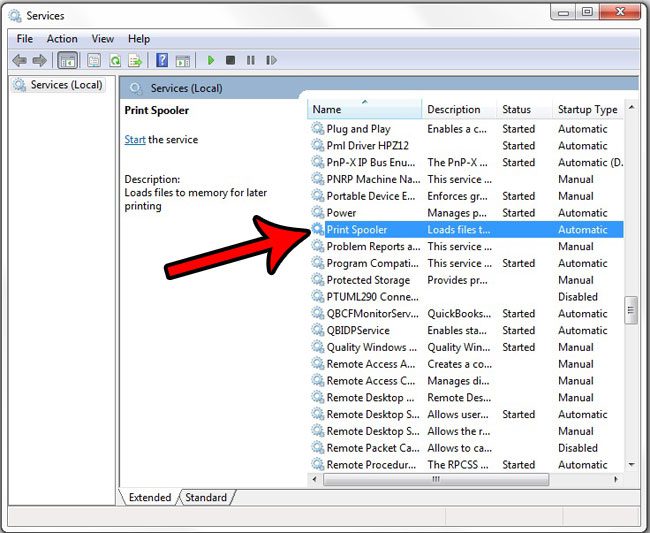Open Properties from the toolbar icon

tap(93, 60)
